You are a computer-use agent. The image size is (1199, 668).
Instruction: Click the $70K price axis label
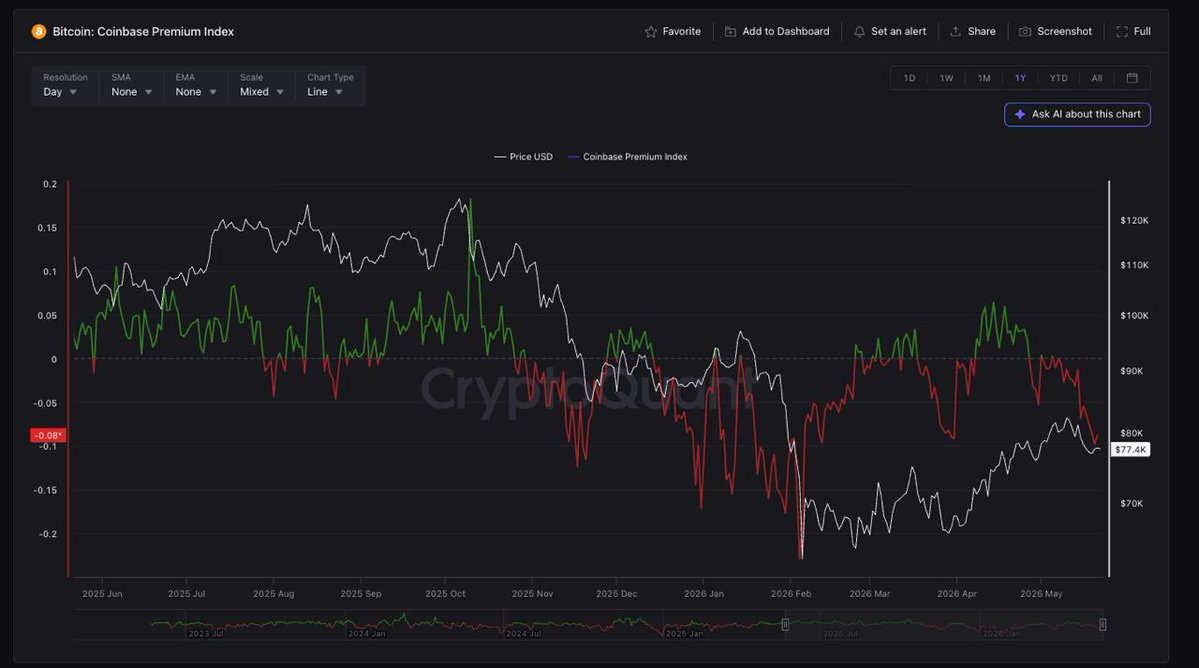point(1131,504)
